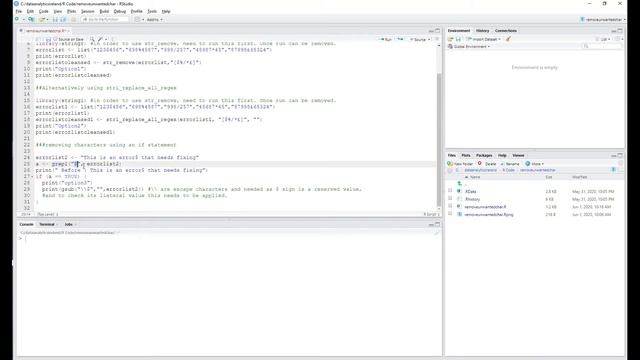
Task: Check the box next to removeunwantedchar.Rproj
Action: pos(450,214)
